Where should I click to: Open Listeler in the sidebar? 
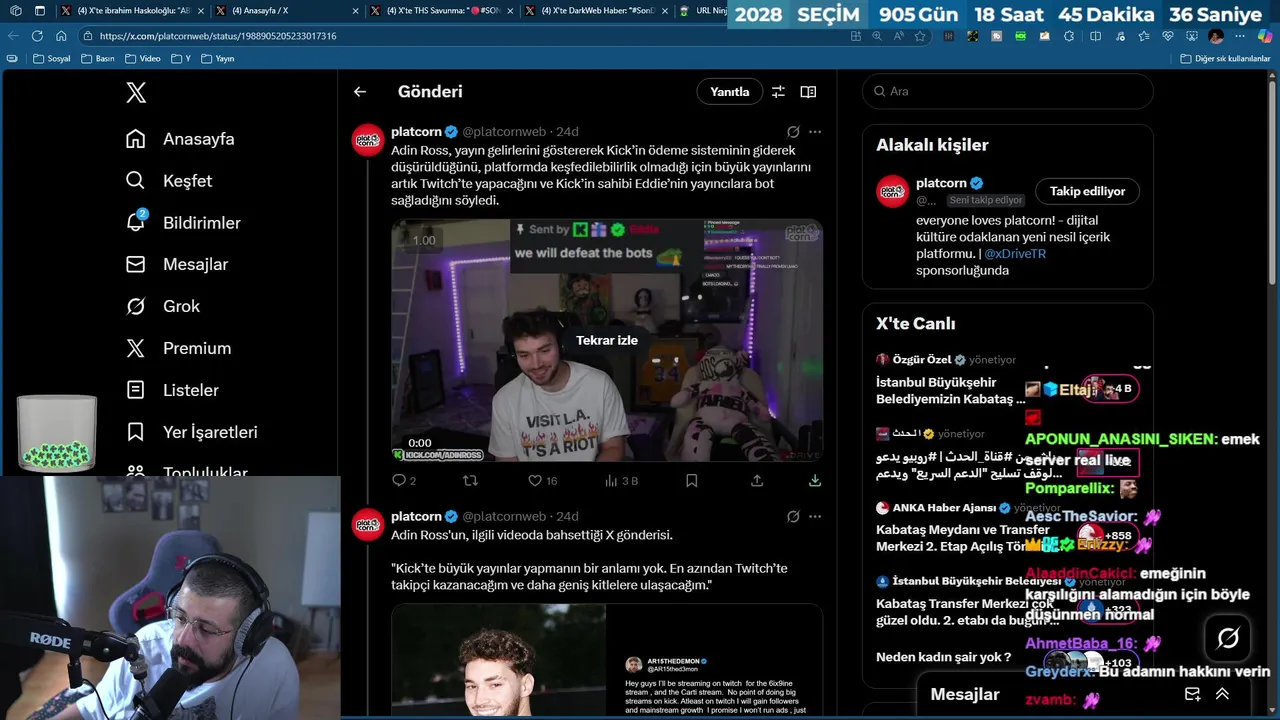(x=172, y=391)
